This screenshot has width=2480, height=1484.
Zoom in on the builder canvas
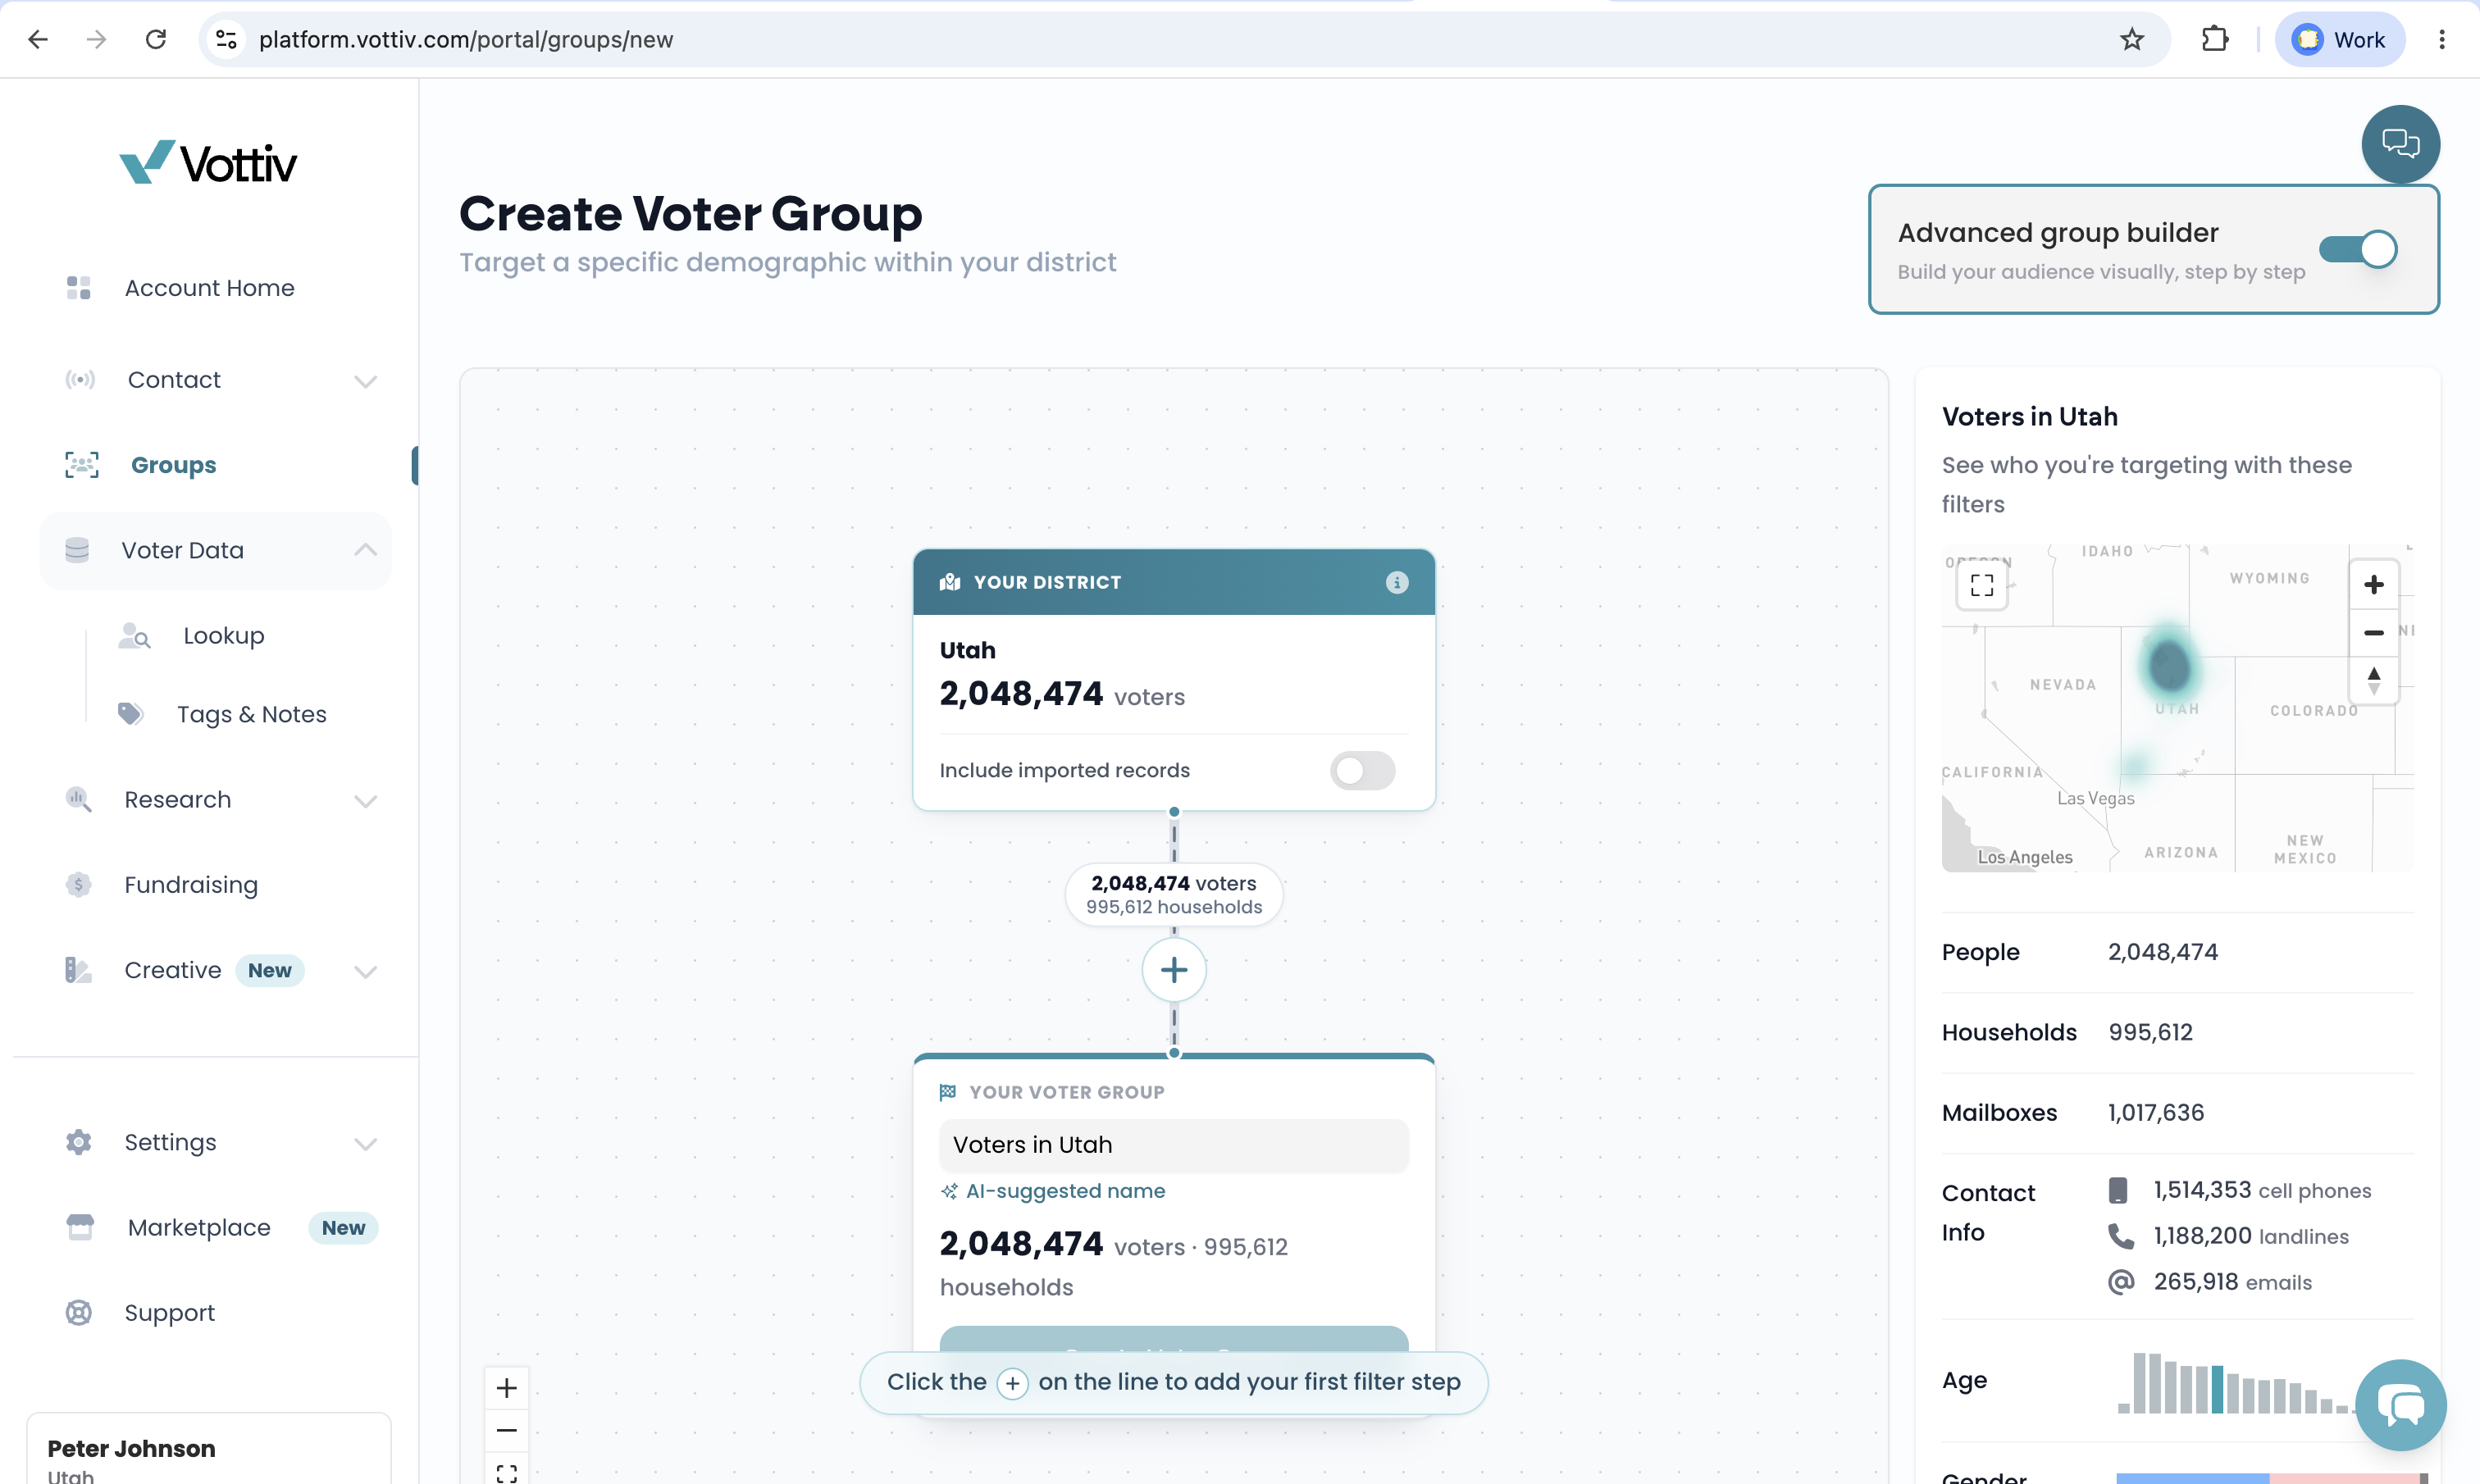[507, 1388]
